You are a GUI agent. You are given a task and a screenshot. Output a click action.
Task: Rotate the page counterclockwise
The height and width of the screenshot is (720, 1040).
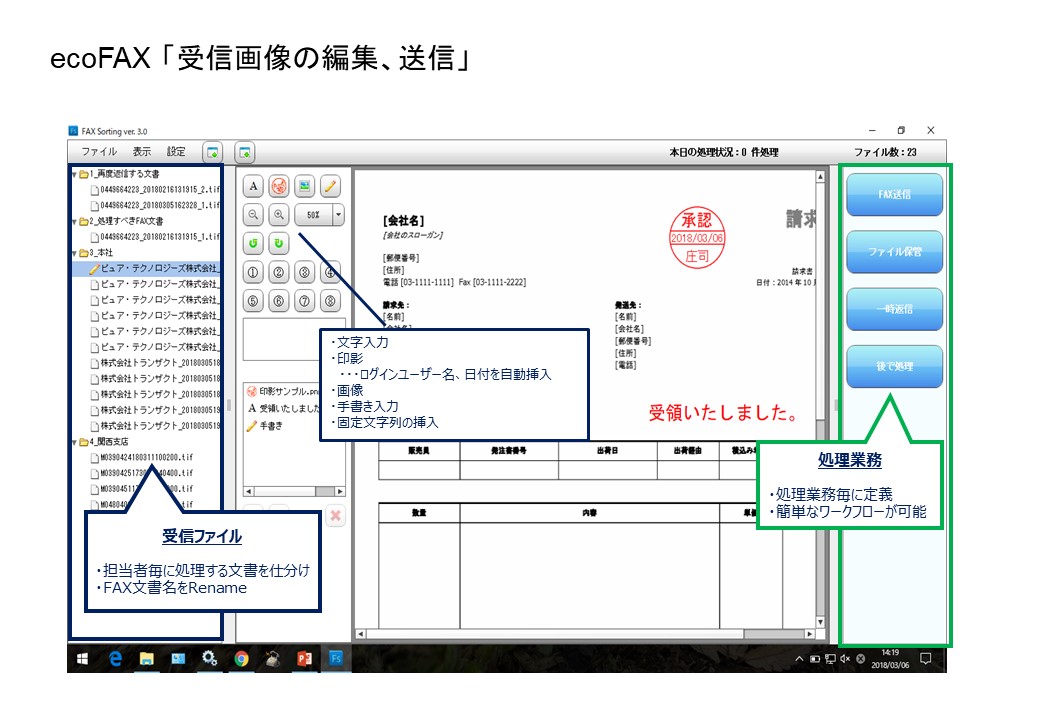pos(253,243)
